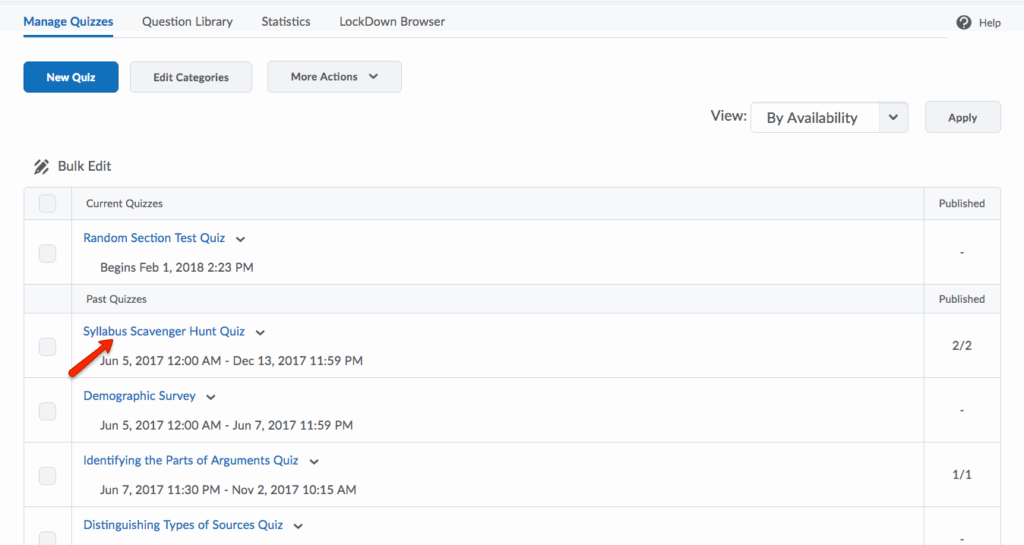Check the Demographic Survey row checkbox
Screen dimensions: 1024x545
[47, 411]
